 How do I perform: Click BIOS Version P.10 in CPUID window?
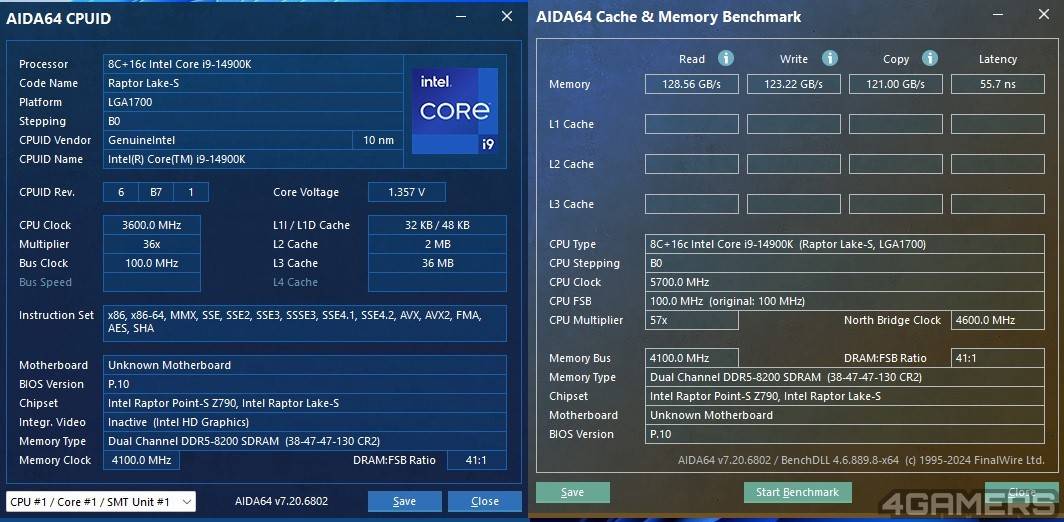[x=305, y=384]
